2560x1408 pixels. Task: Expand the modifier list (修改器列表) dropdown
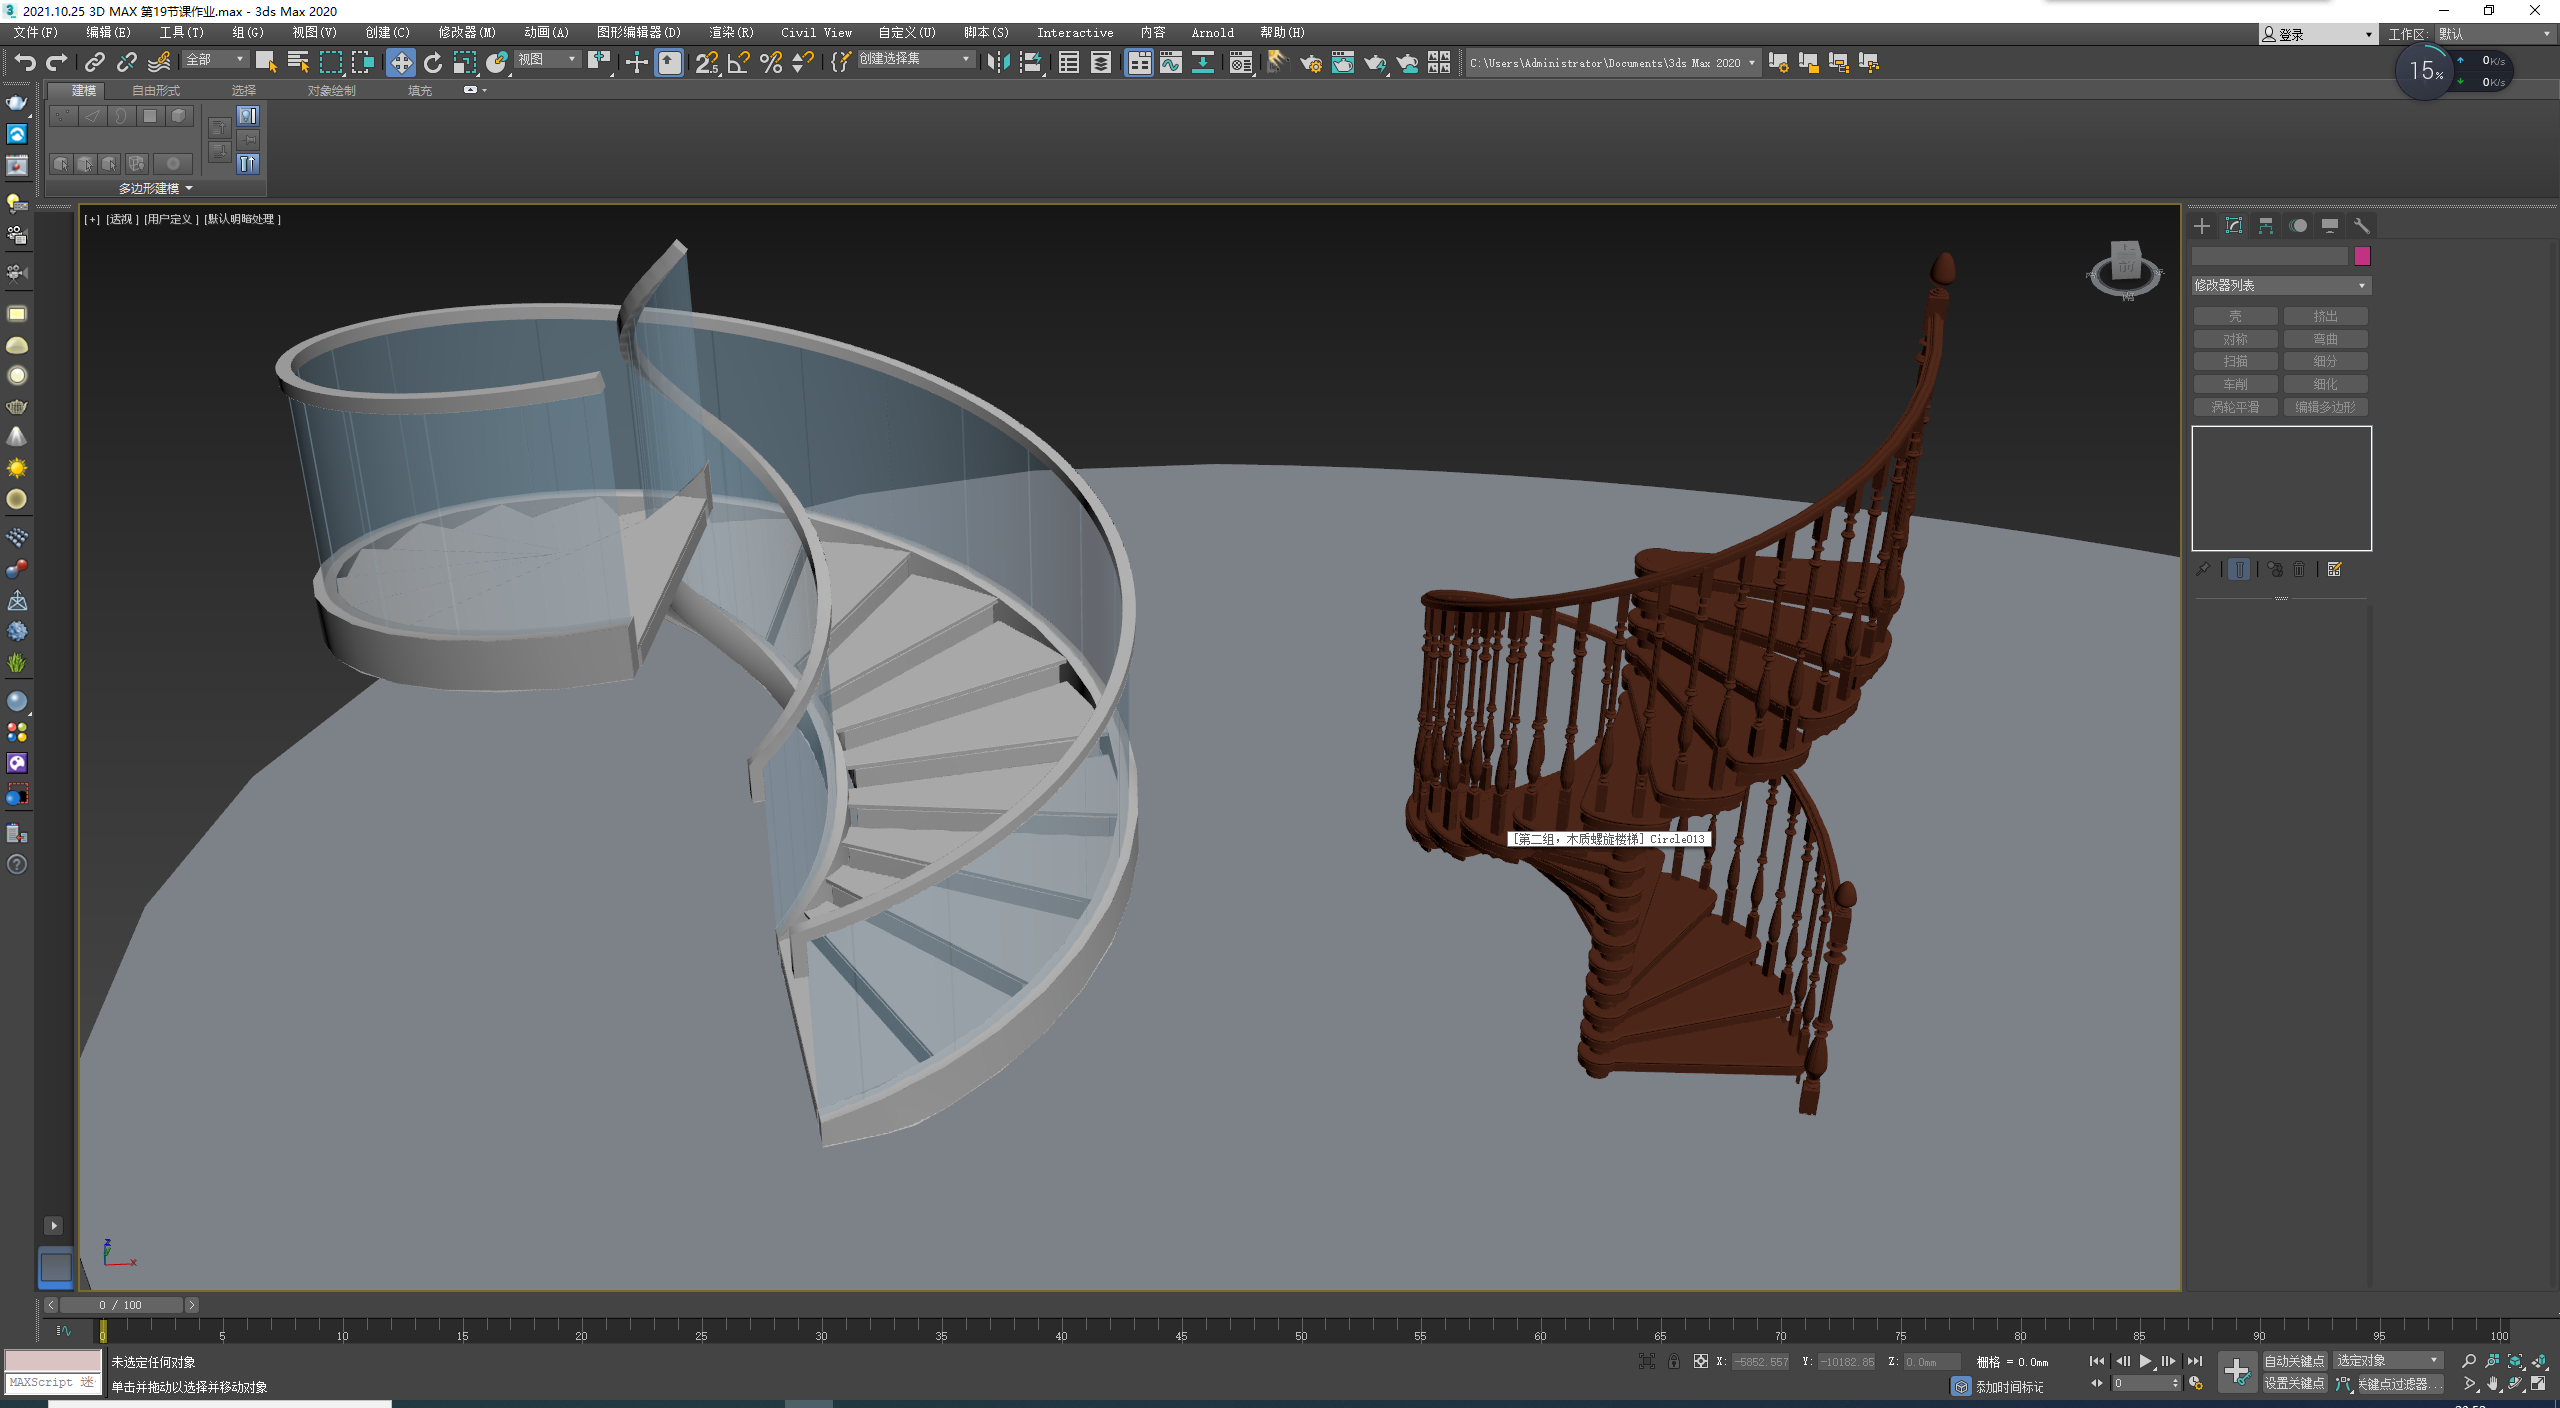pyautogui.click(x=2280, y=286)
